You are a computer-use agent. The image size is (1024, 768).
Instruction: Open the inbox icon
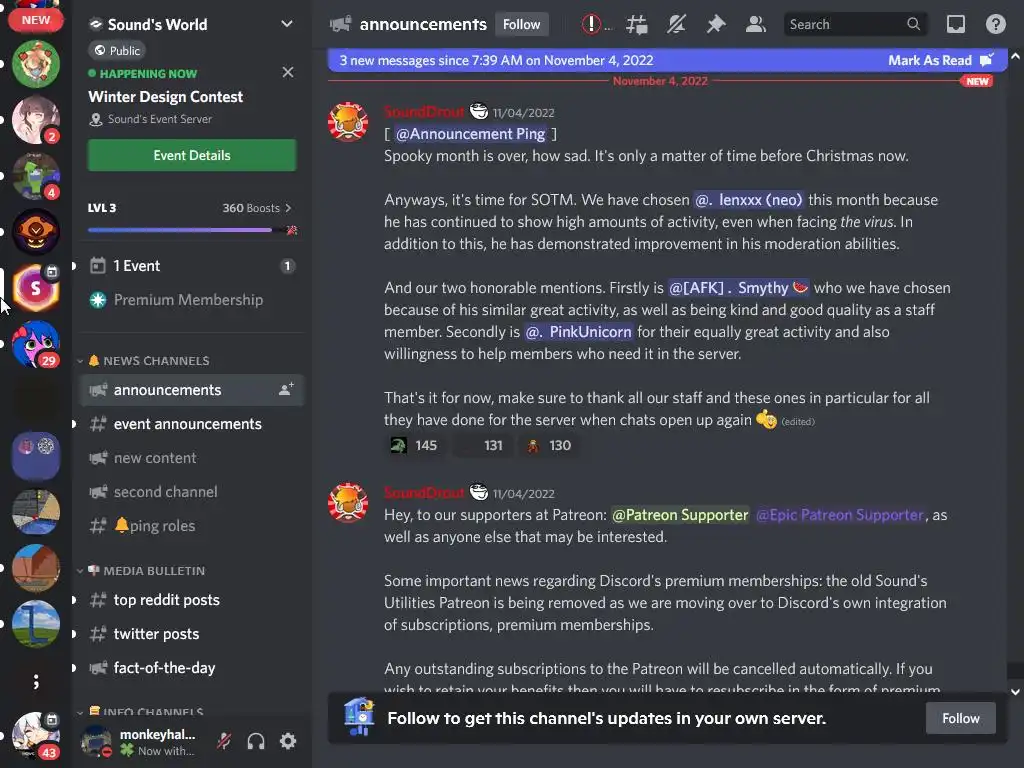pos(955,25)
